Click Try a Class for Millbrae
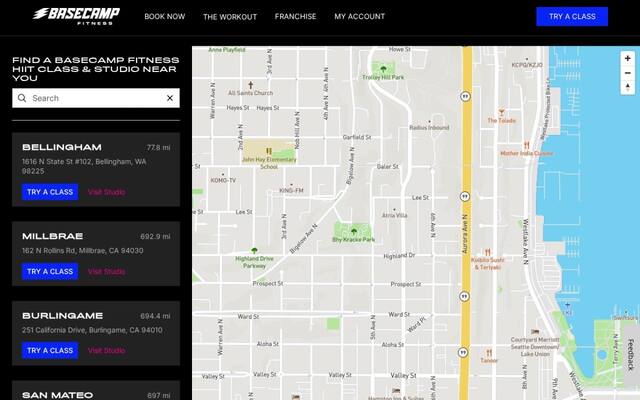The height and width of the screenshot is (400, 640). pyautogui.click(x=50, y=271)
